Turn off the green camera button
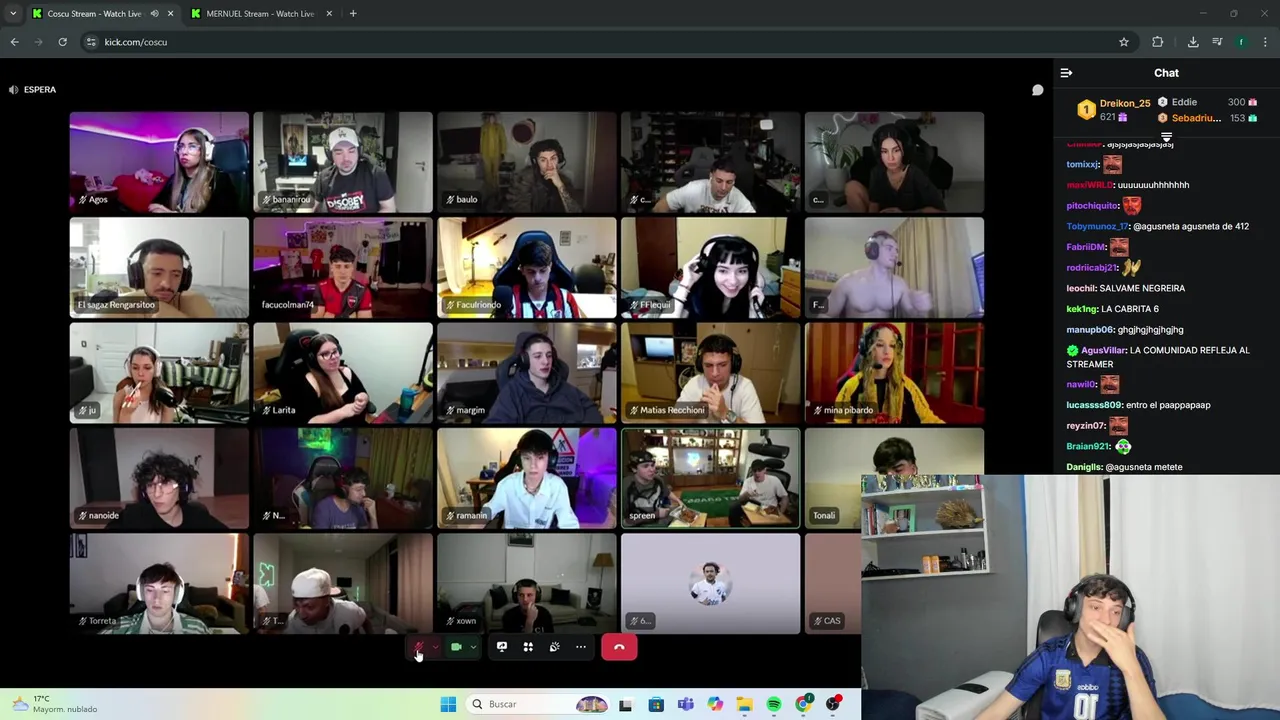 click(456, 647)
